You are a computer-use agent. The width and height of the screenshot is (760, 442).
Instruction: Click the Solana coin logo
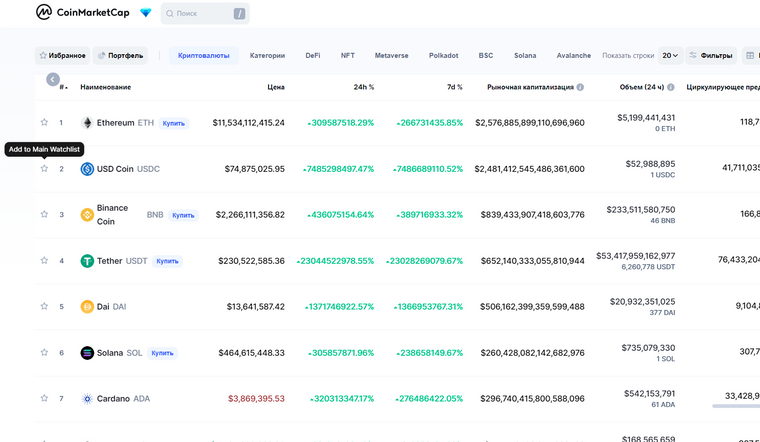[x=87, y=352]
